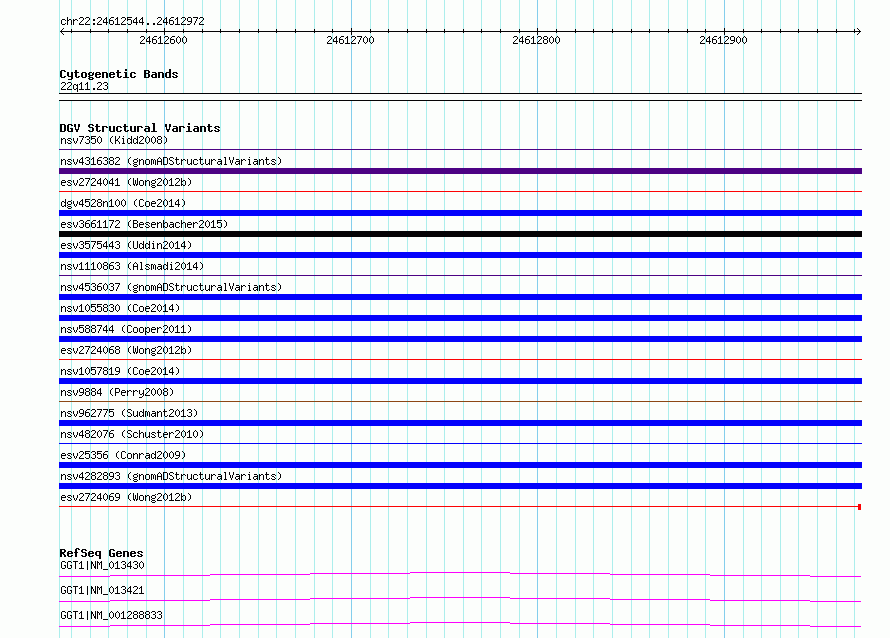Click the blue bar under dgv4528n100

460,213
